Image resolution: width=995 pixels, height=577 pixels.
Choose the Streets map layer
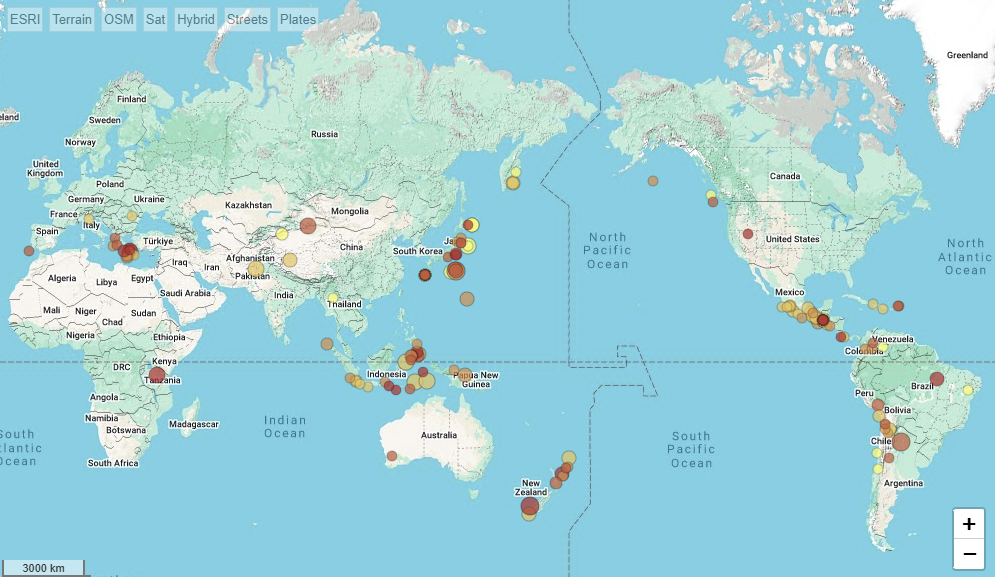247,20
